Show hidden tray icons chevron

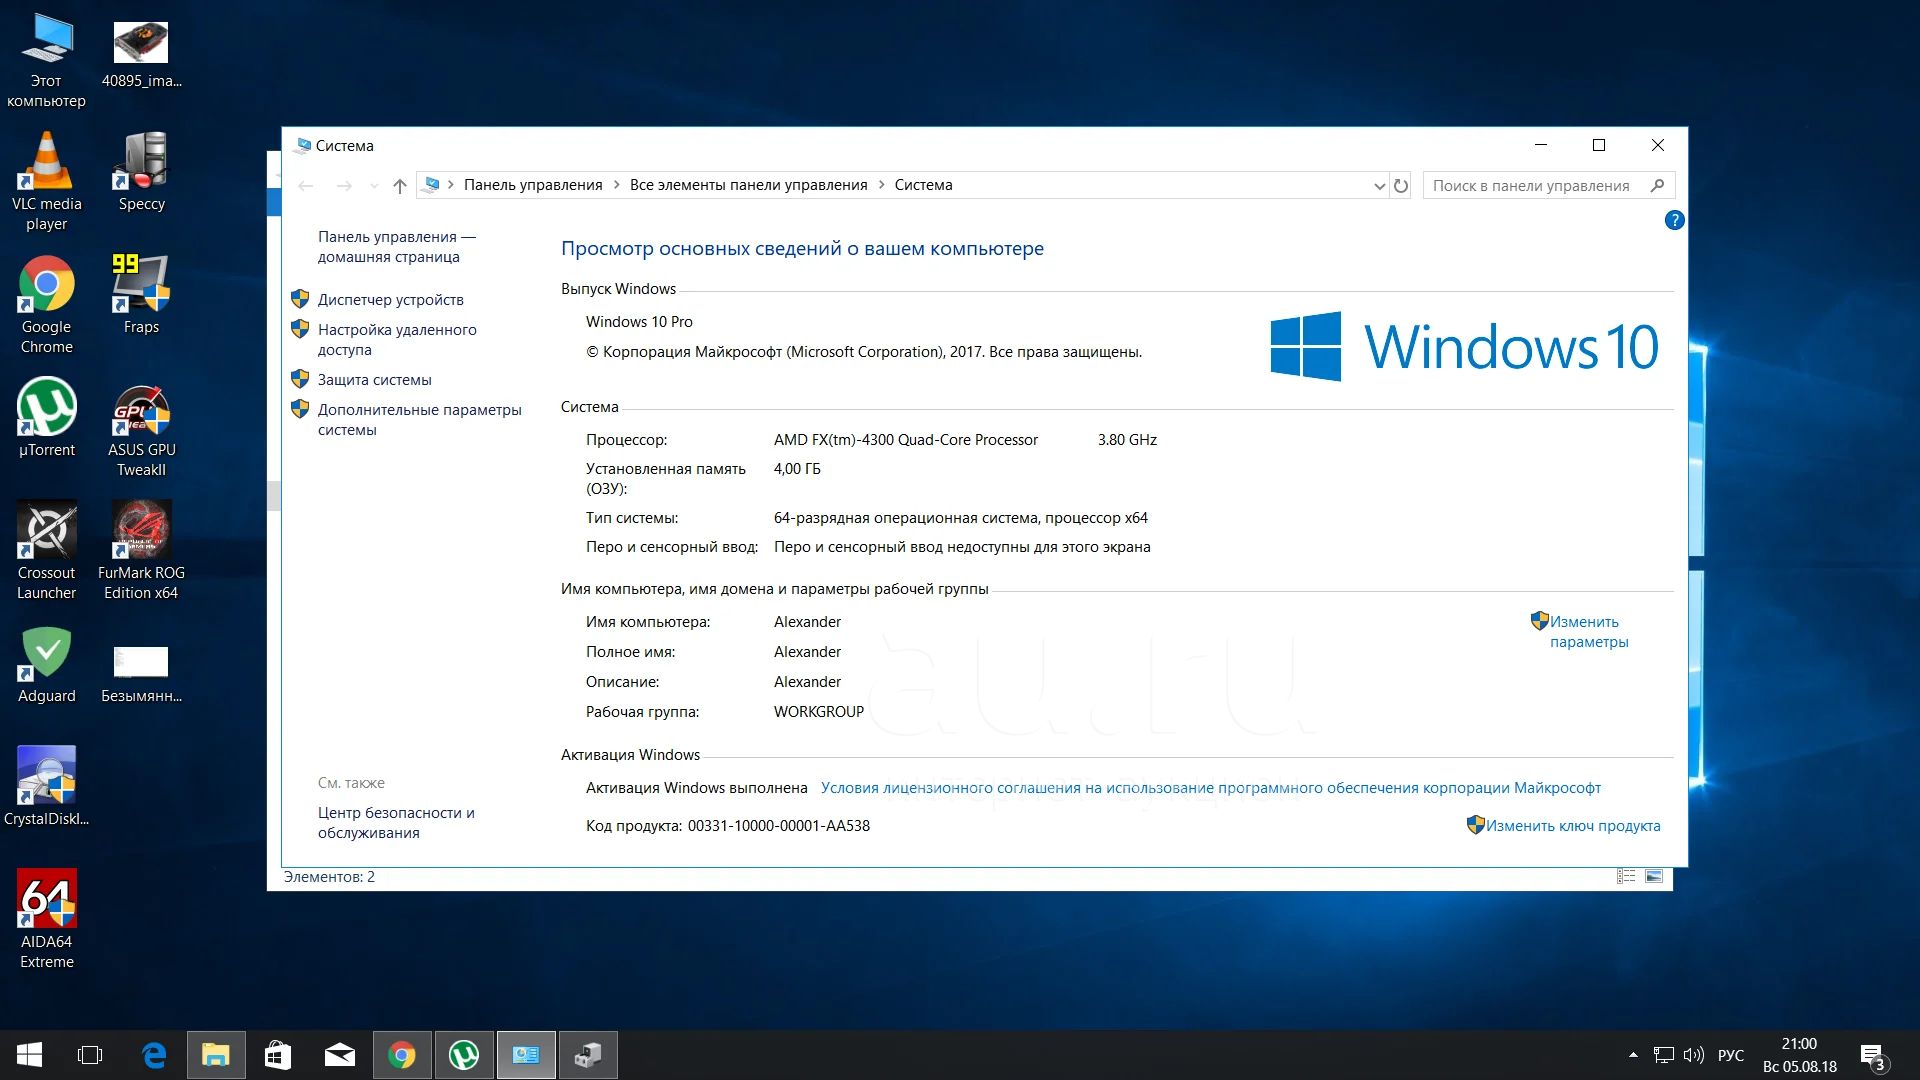[x=1633, y=1055]
